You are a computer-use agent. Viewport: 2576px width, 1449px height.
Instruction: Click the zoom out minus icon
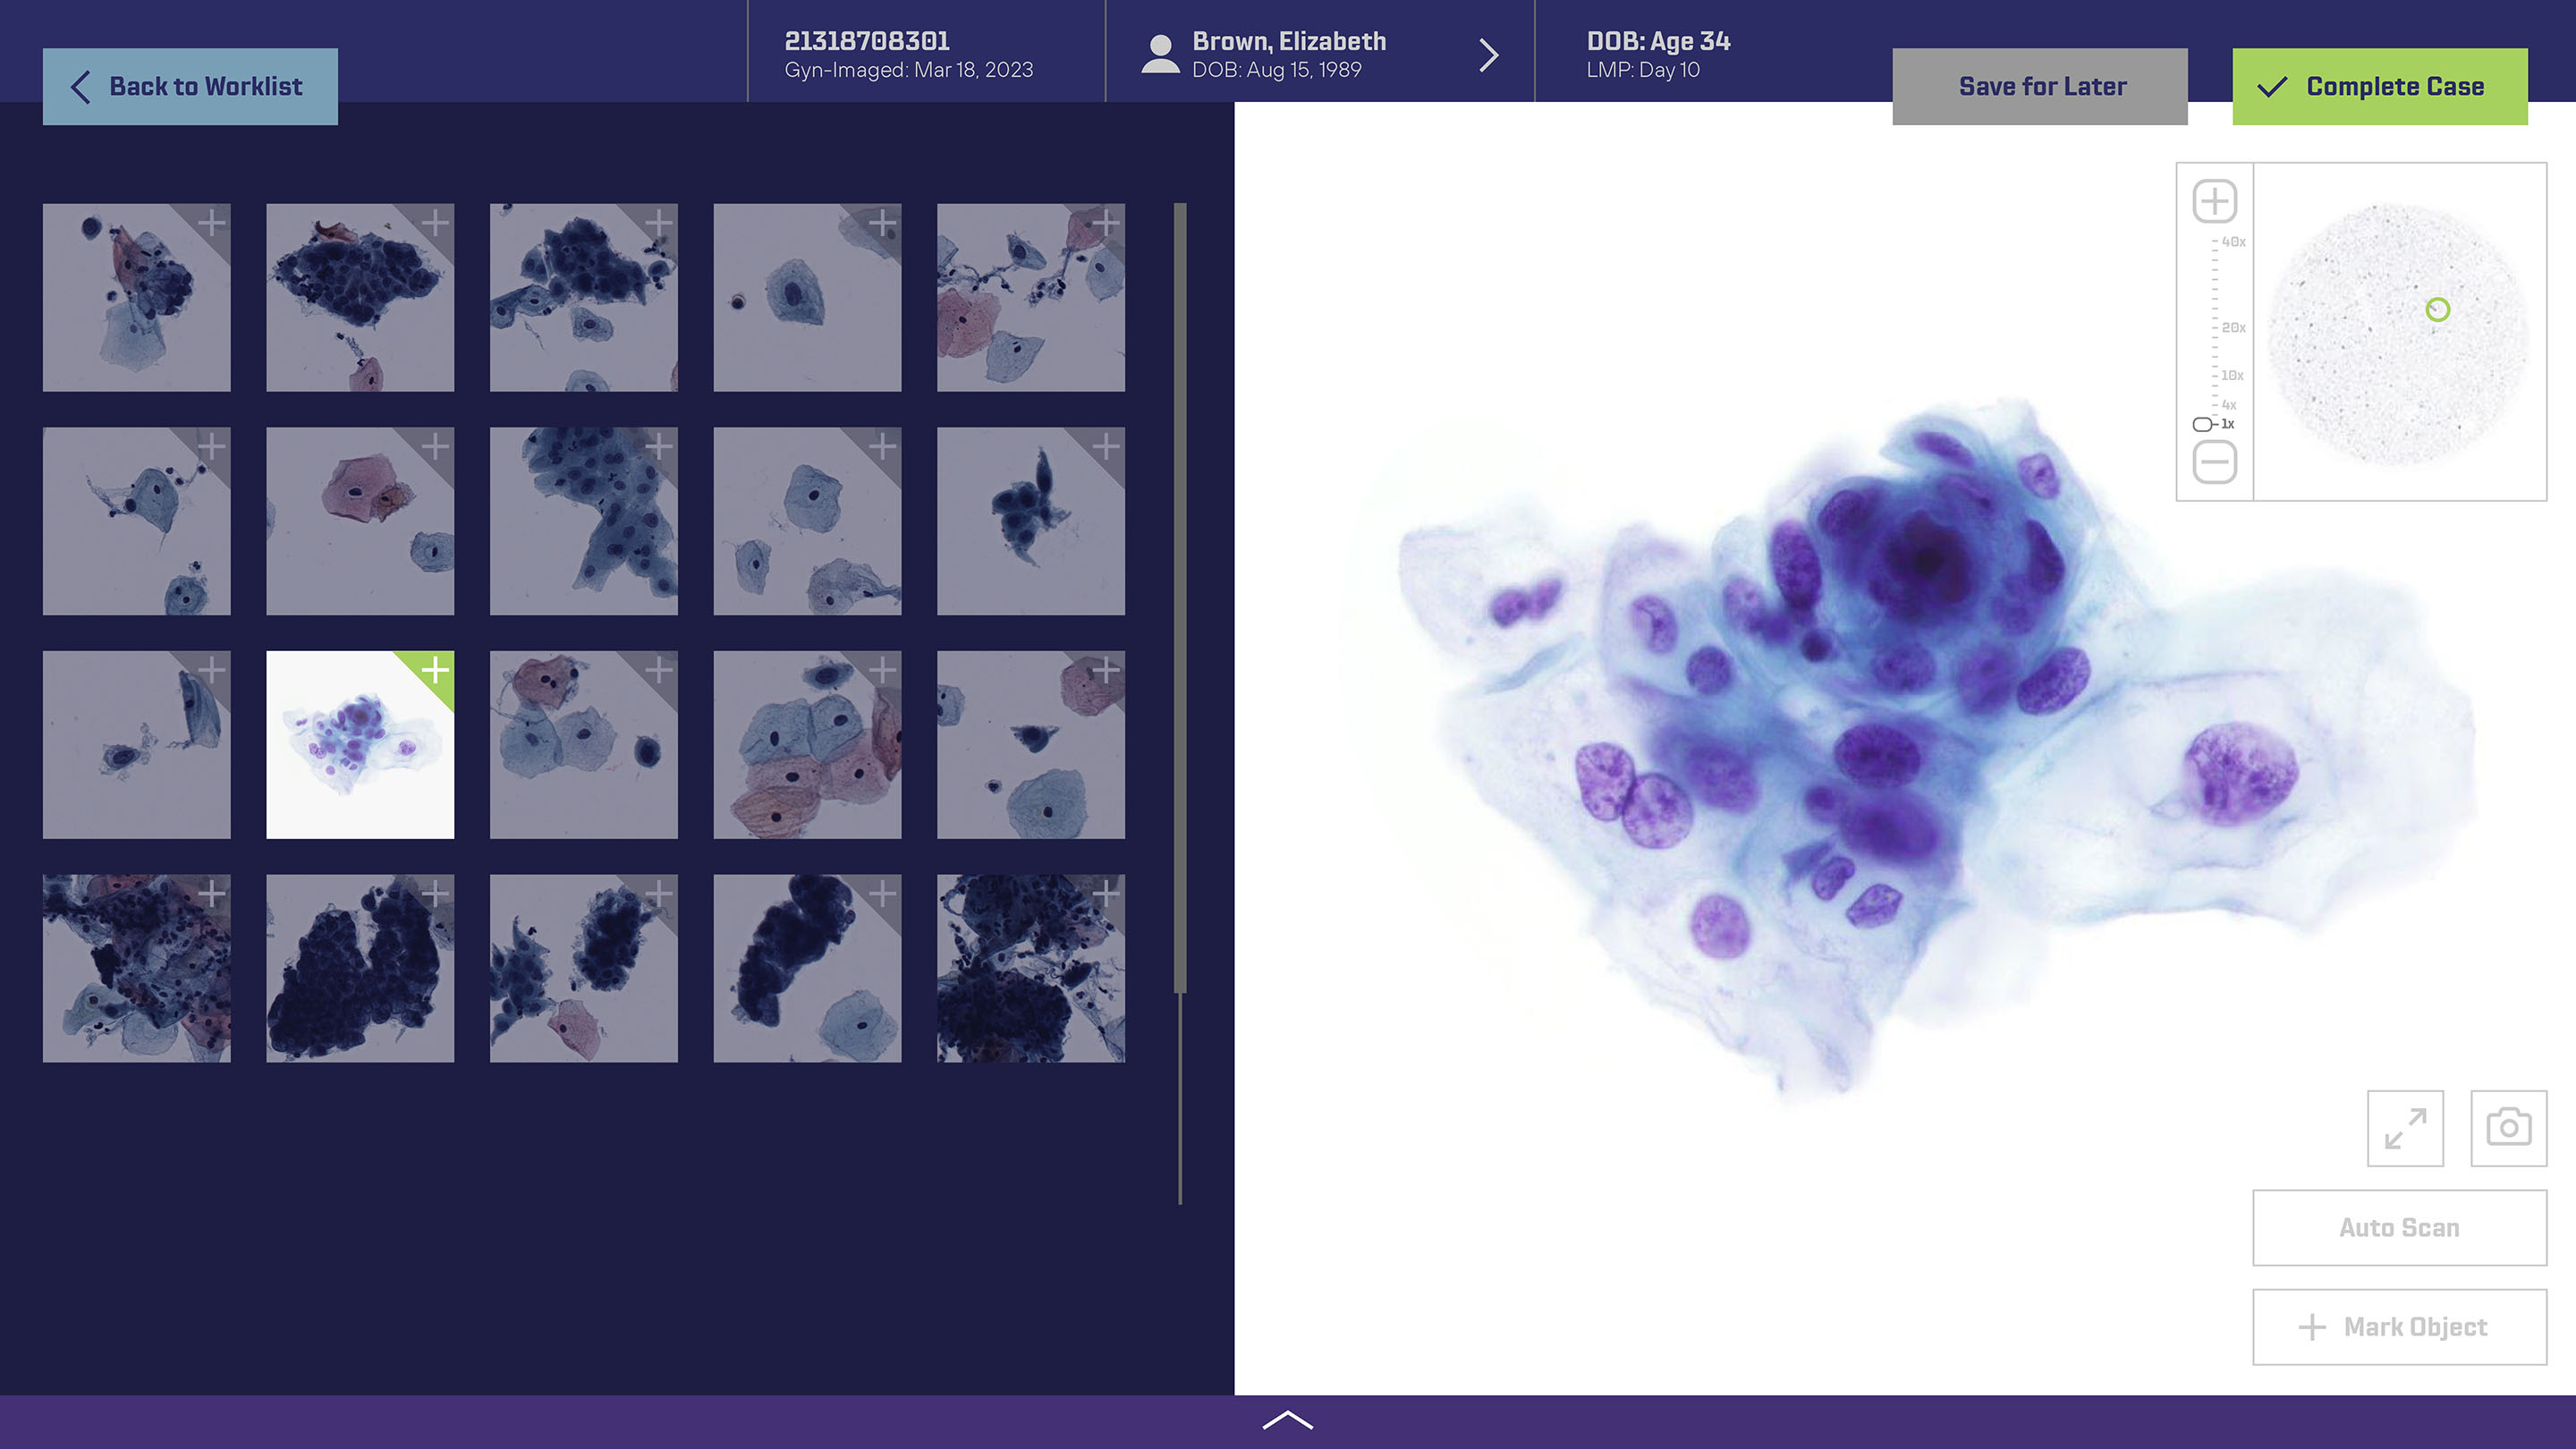(2214, 462)
